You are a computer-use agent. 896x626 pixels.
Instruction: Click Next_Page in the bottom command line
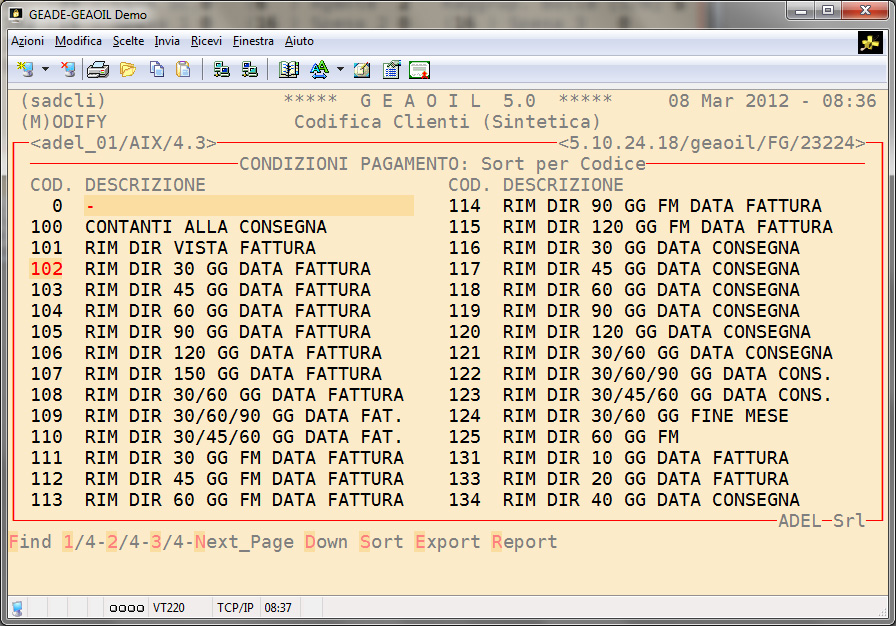point(244,542)
